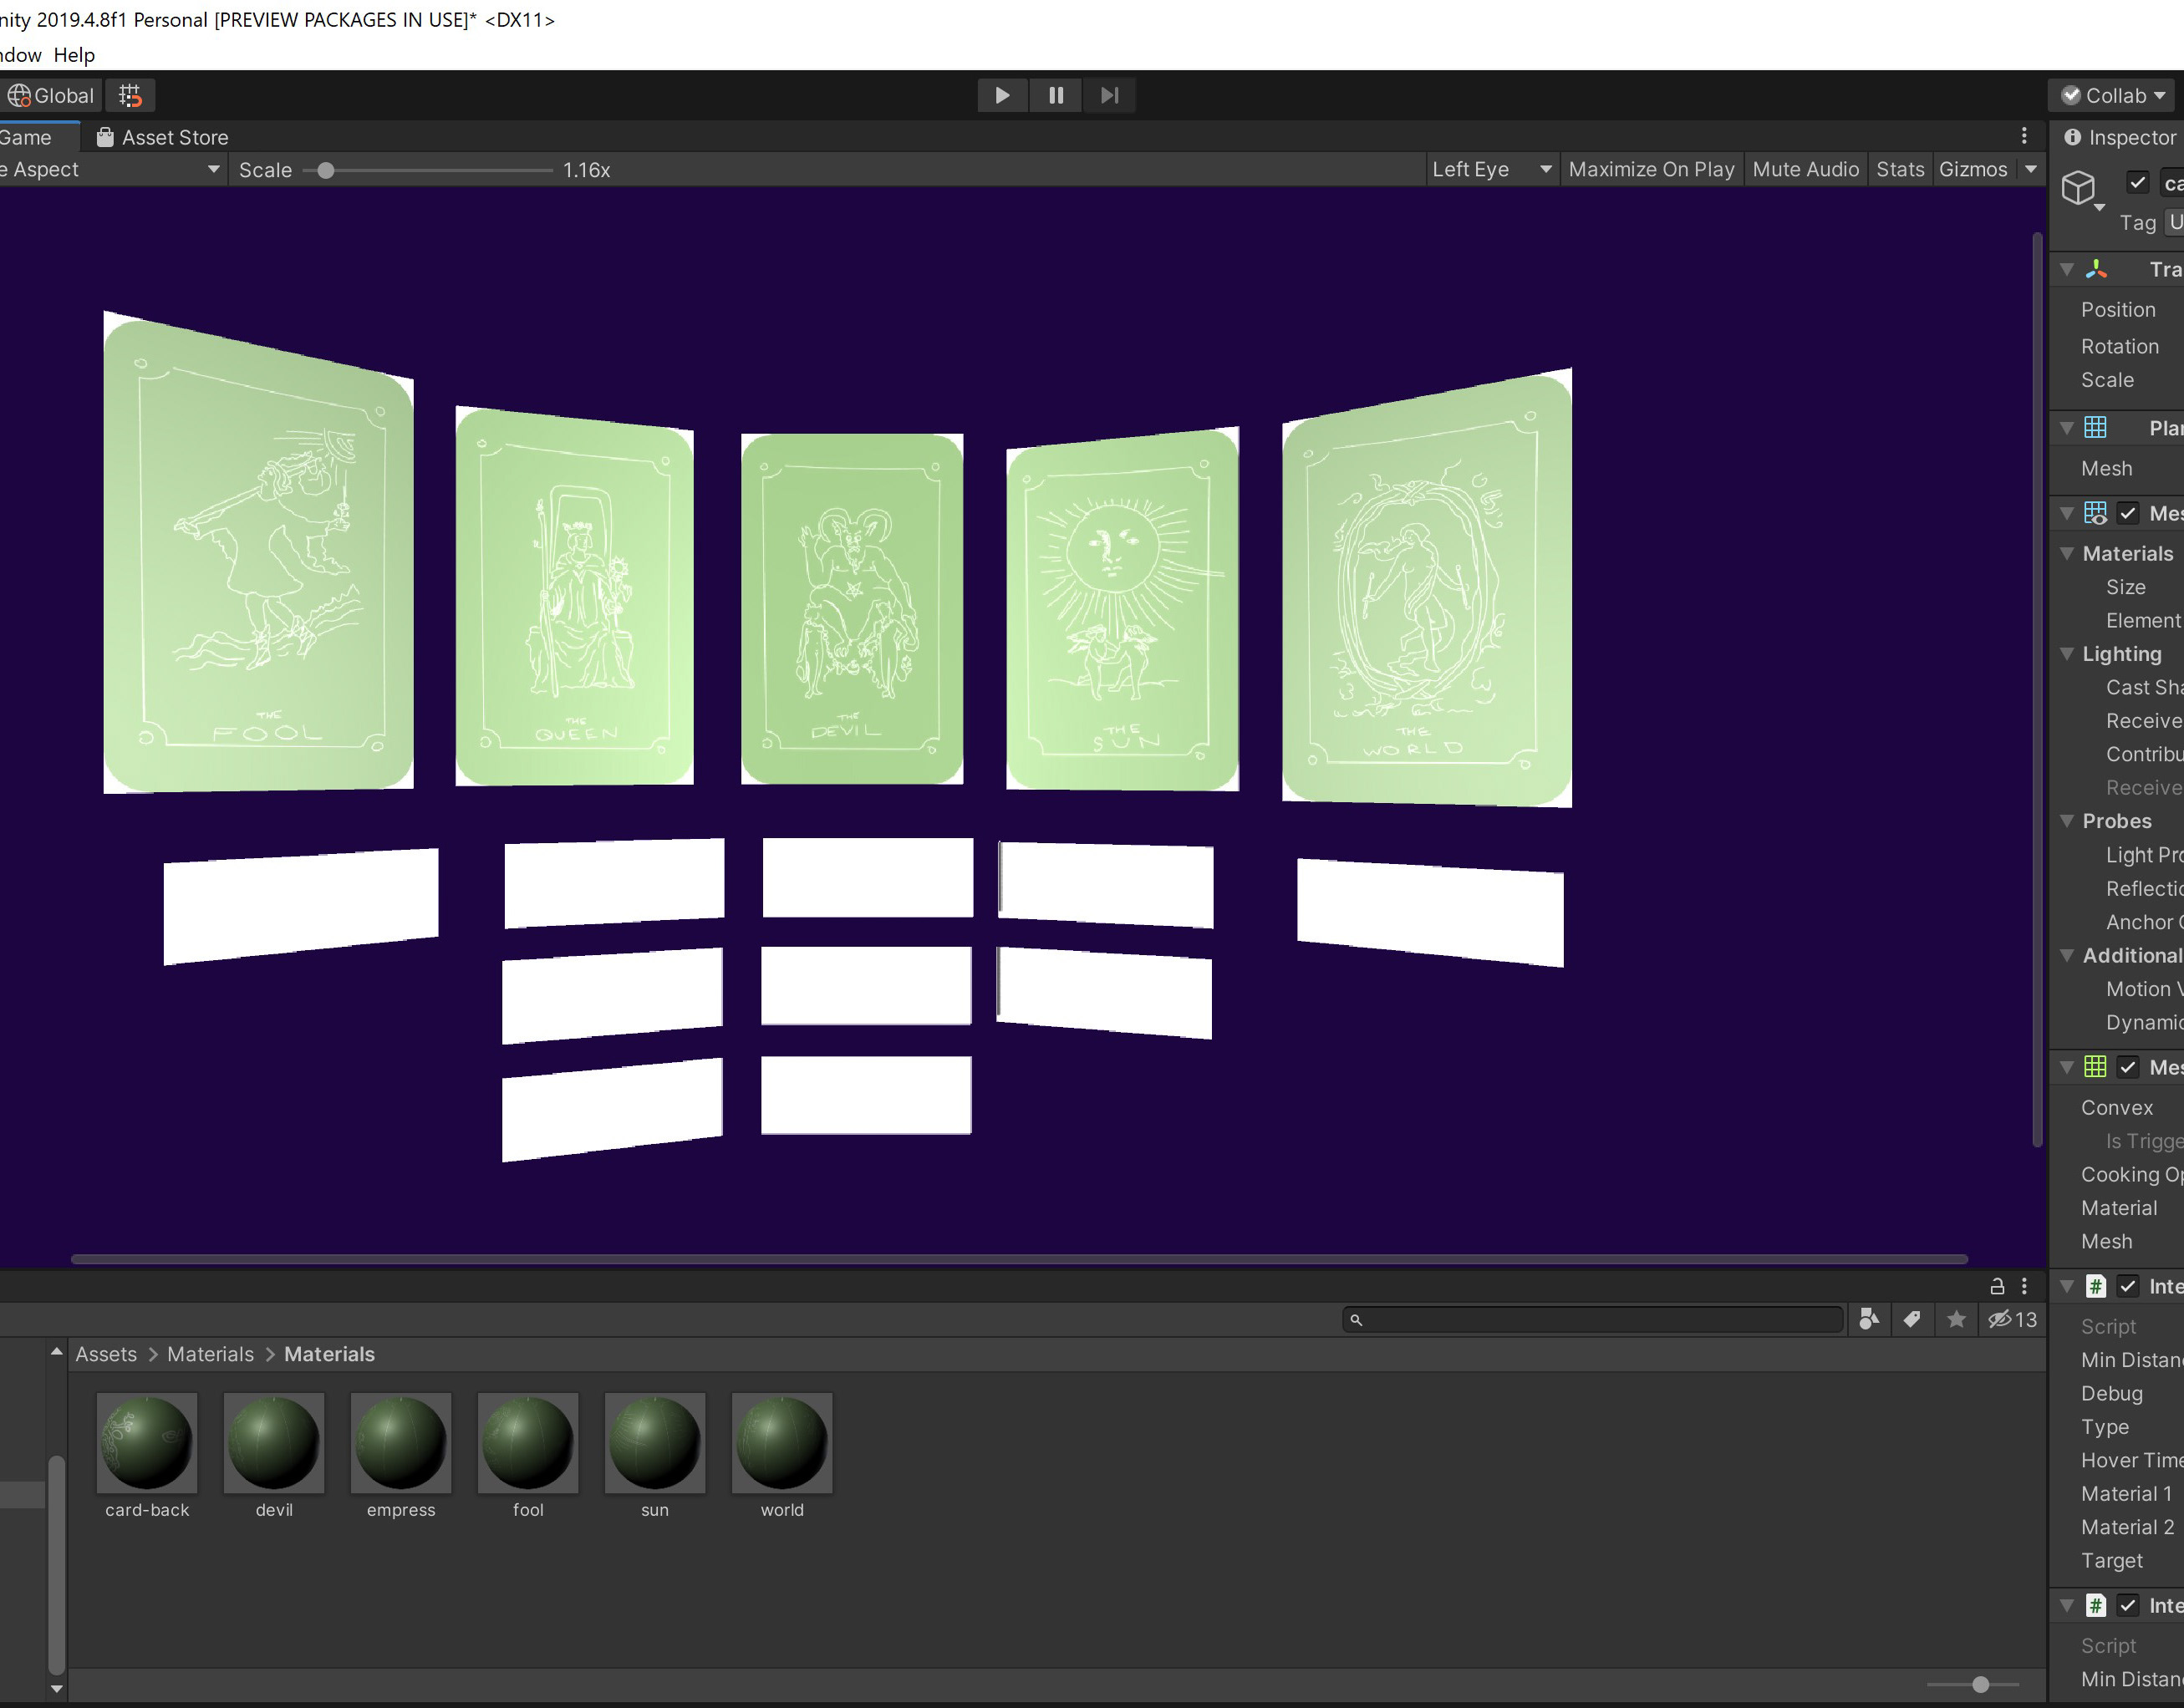Click the Game view horizontal scrollbar
The height and width of the screenshot is (1708, 2184).
(x=1019, y=1259)
